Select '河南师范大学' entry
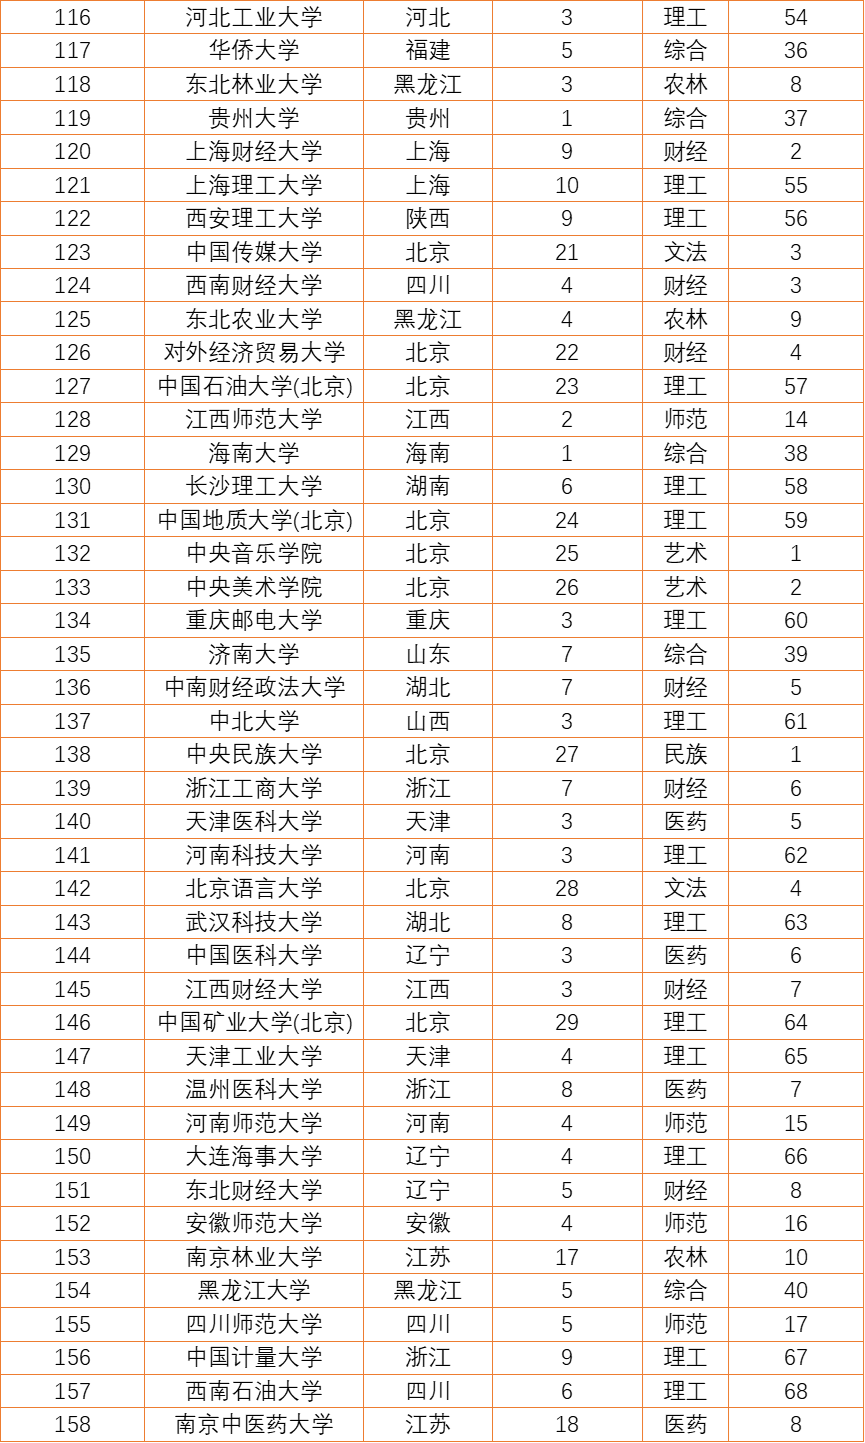 coord(254,1123)
